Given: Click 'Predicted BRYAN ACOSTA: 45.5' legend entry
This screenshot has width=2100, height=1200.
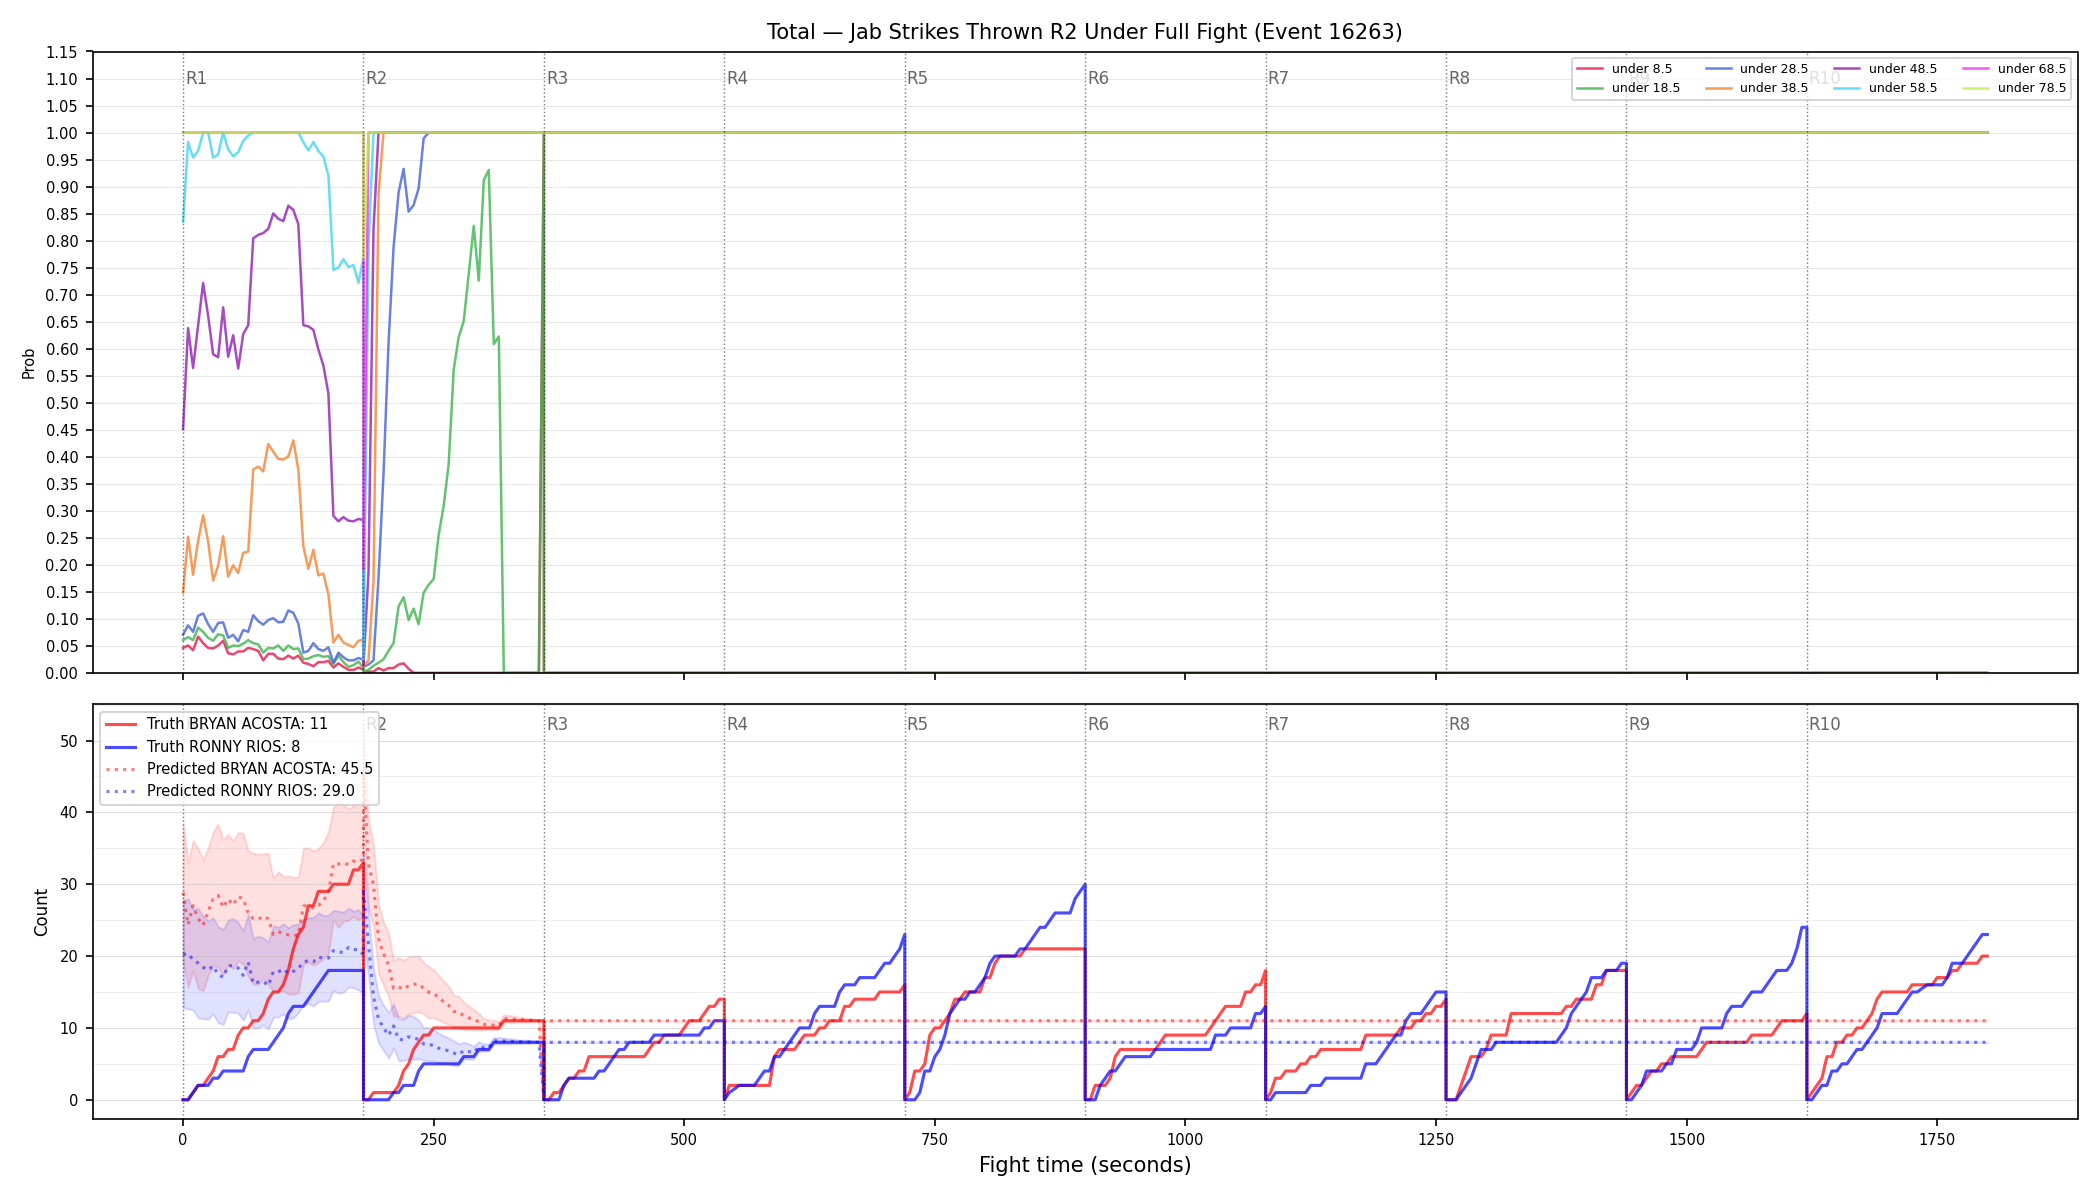Looking at the screenshot, I should (x=239, y=769).
